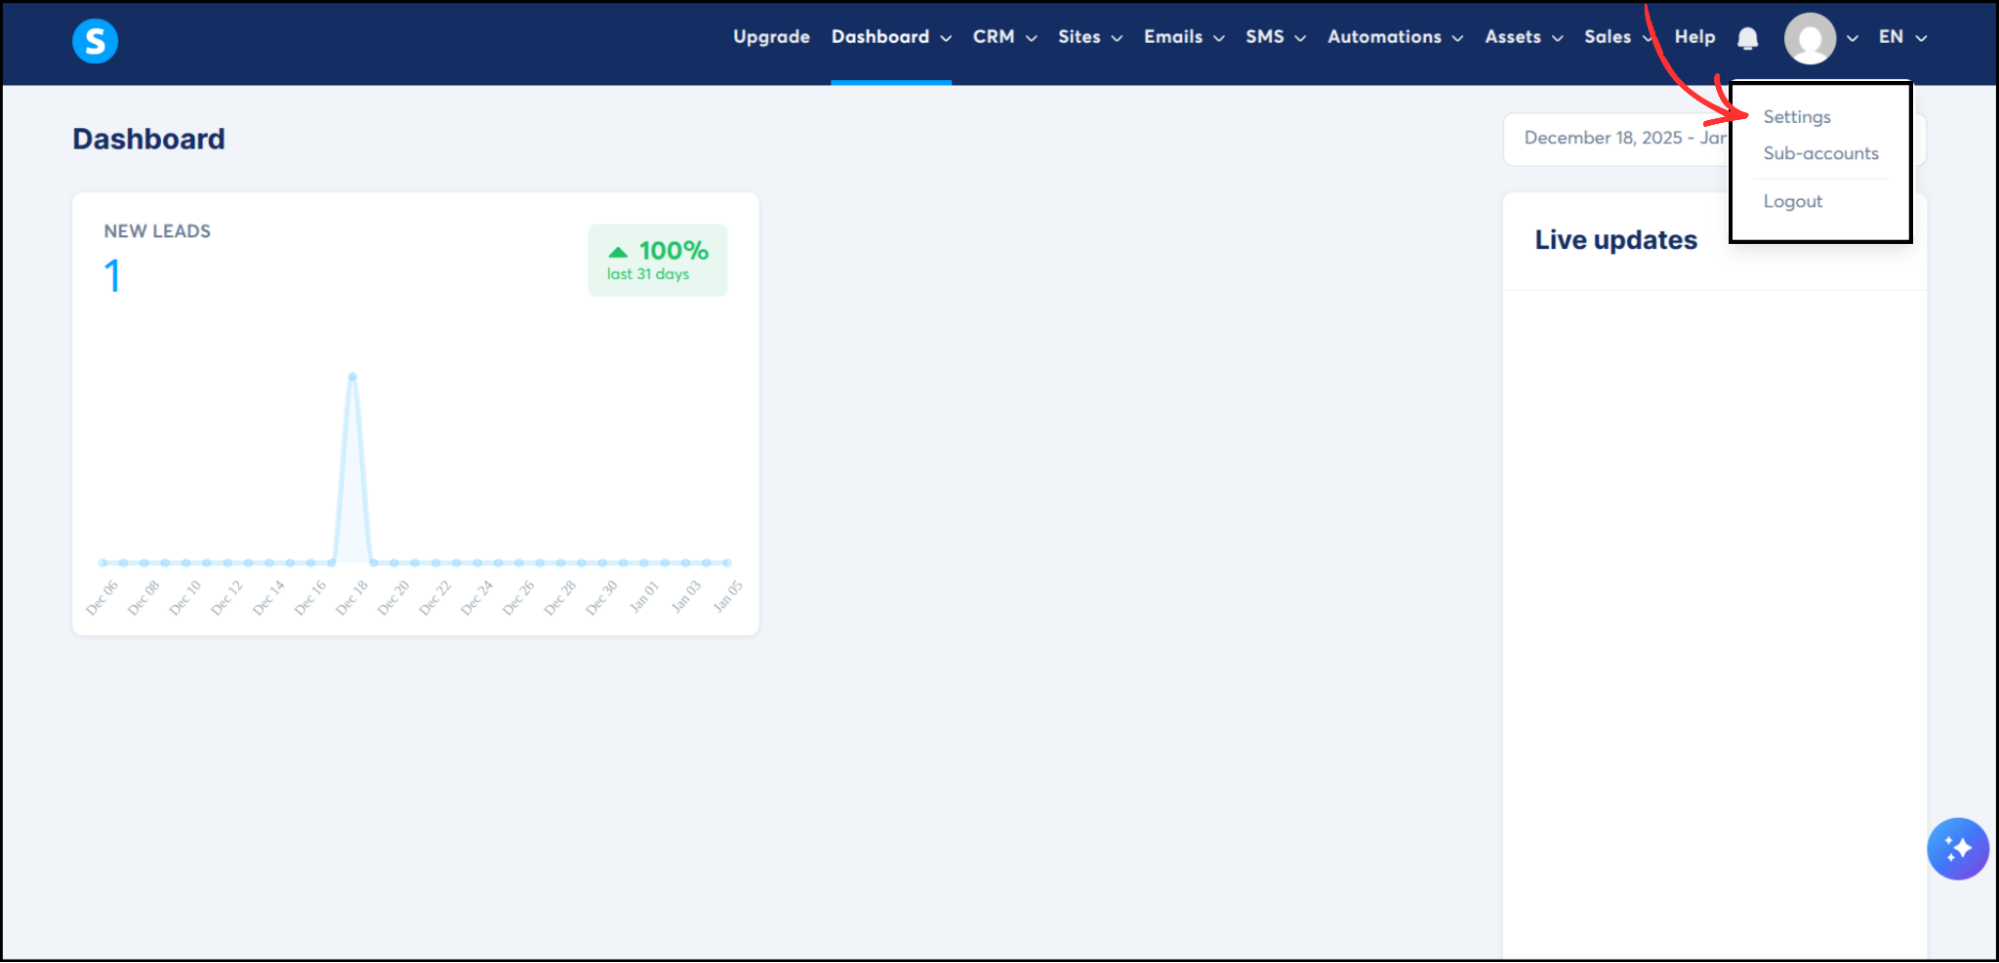1999x963 pixels.
Task: Click the green growth indicator on New Leads
Action: click(657, 259)
